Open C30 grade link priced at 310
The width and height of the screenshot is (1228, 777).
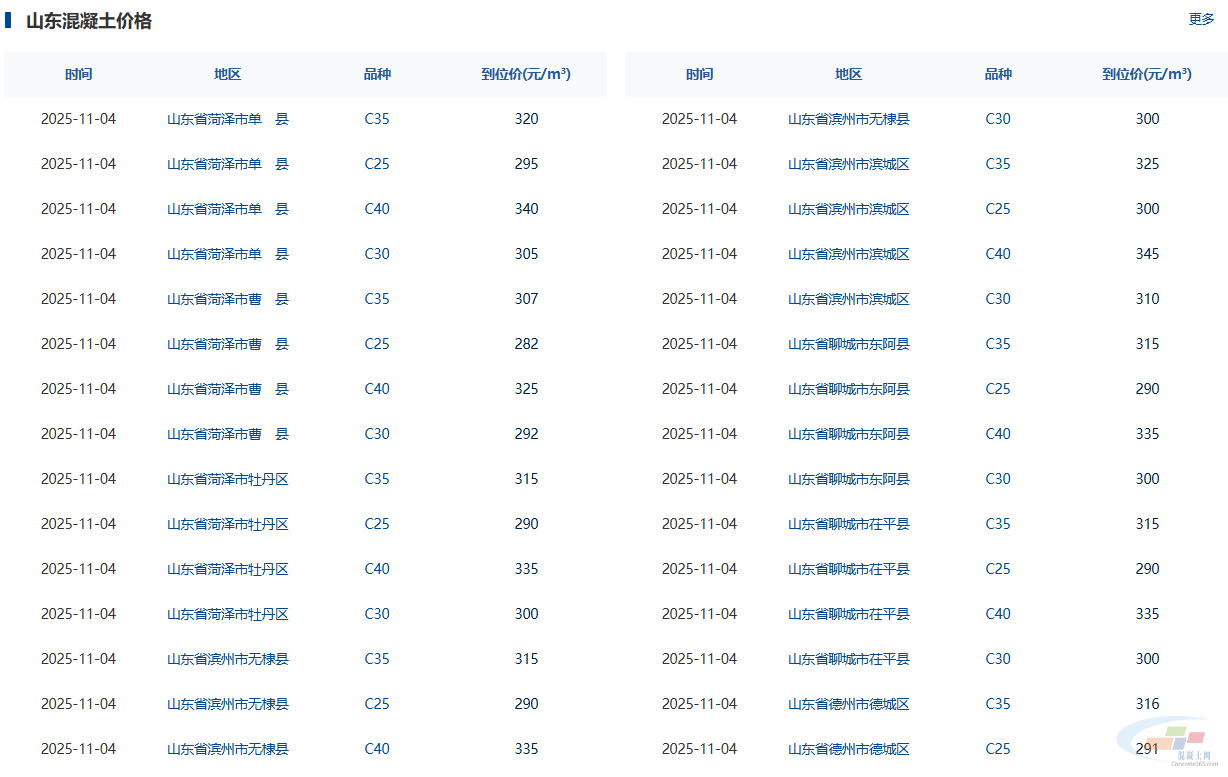[998, 299]
